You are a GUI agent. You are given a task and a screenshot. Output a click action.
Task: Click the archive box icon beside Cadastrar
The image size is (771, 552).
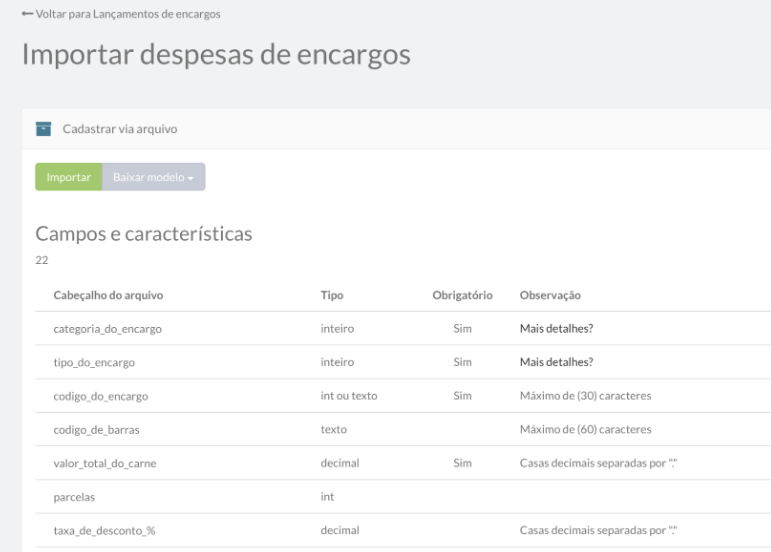coord(44,128)
